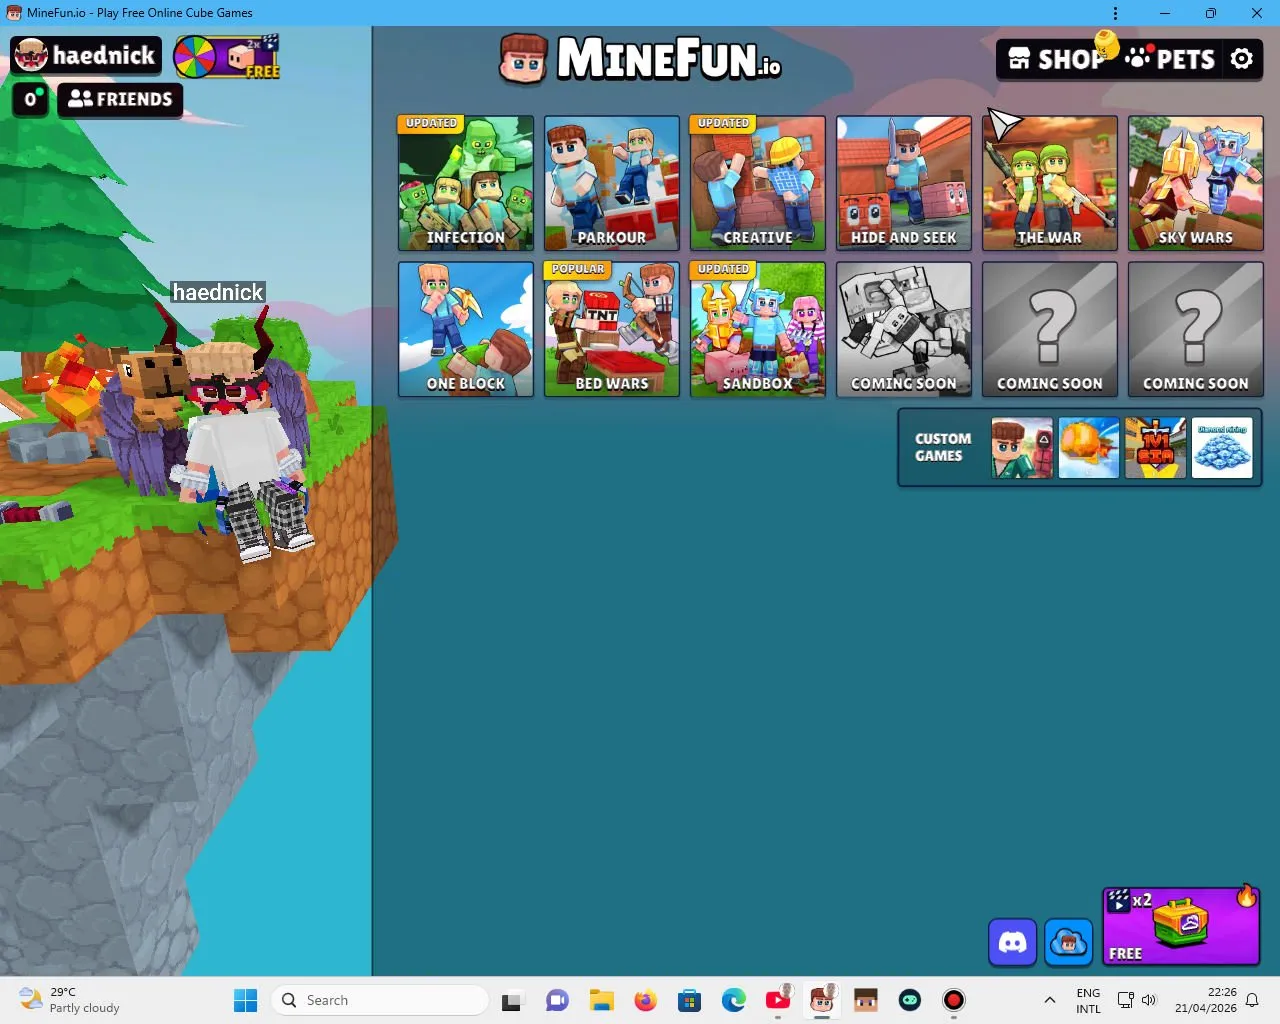Open the network status icon
Image resolution: width=1280 pixels, height=1024 pixels.
1125,1000
